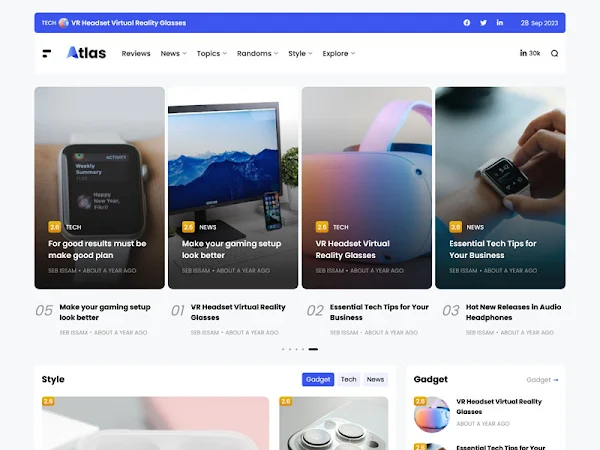
Task: Open pink Style section large thumbnail
Action: click(155, 423)
